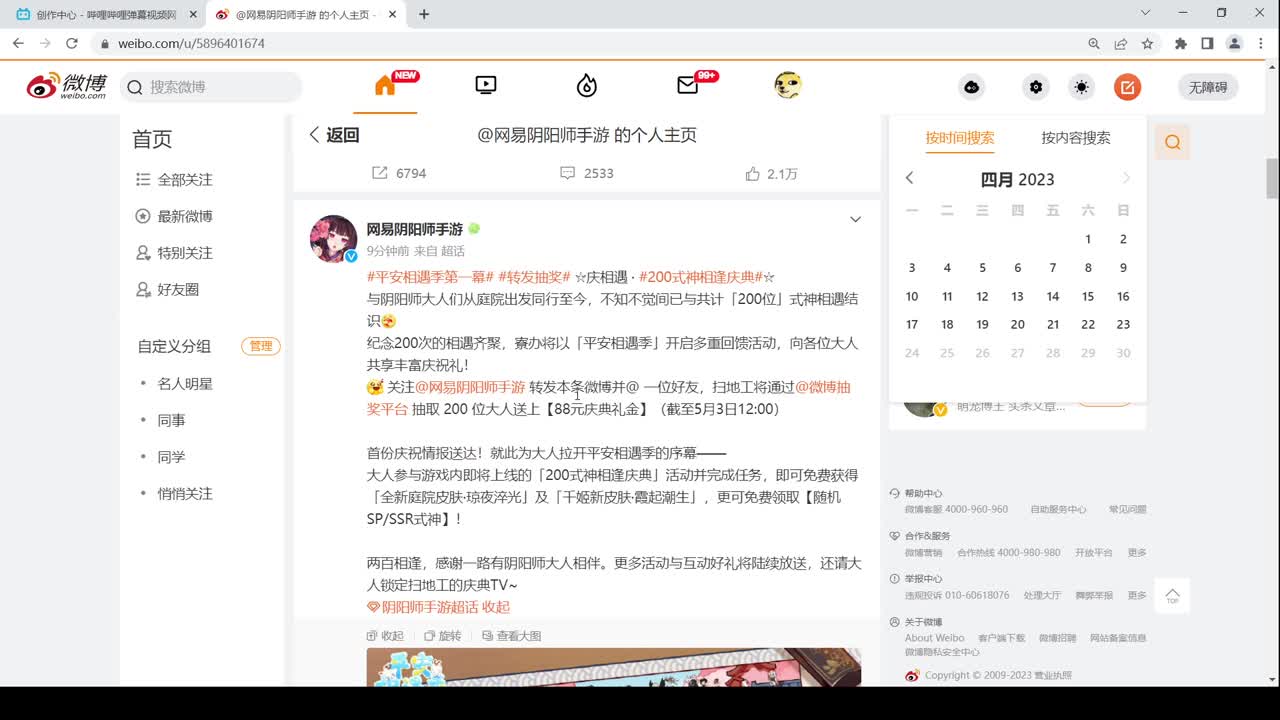1280x720 pixels.
Task: Click the Weibo logo
Action: (66, 86)
